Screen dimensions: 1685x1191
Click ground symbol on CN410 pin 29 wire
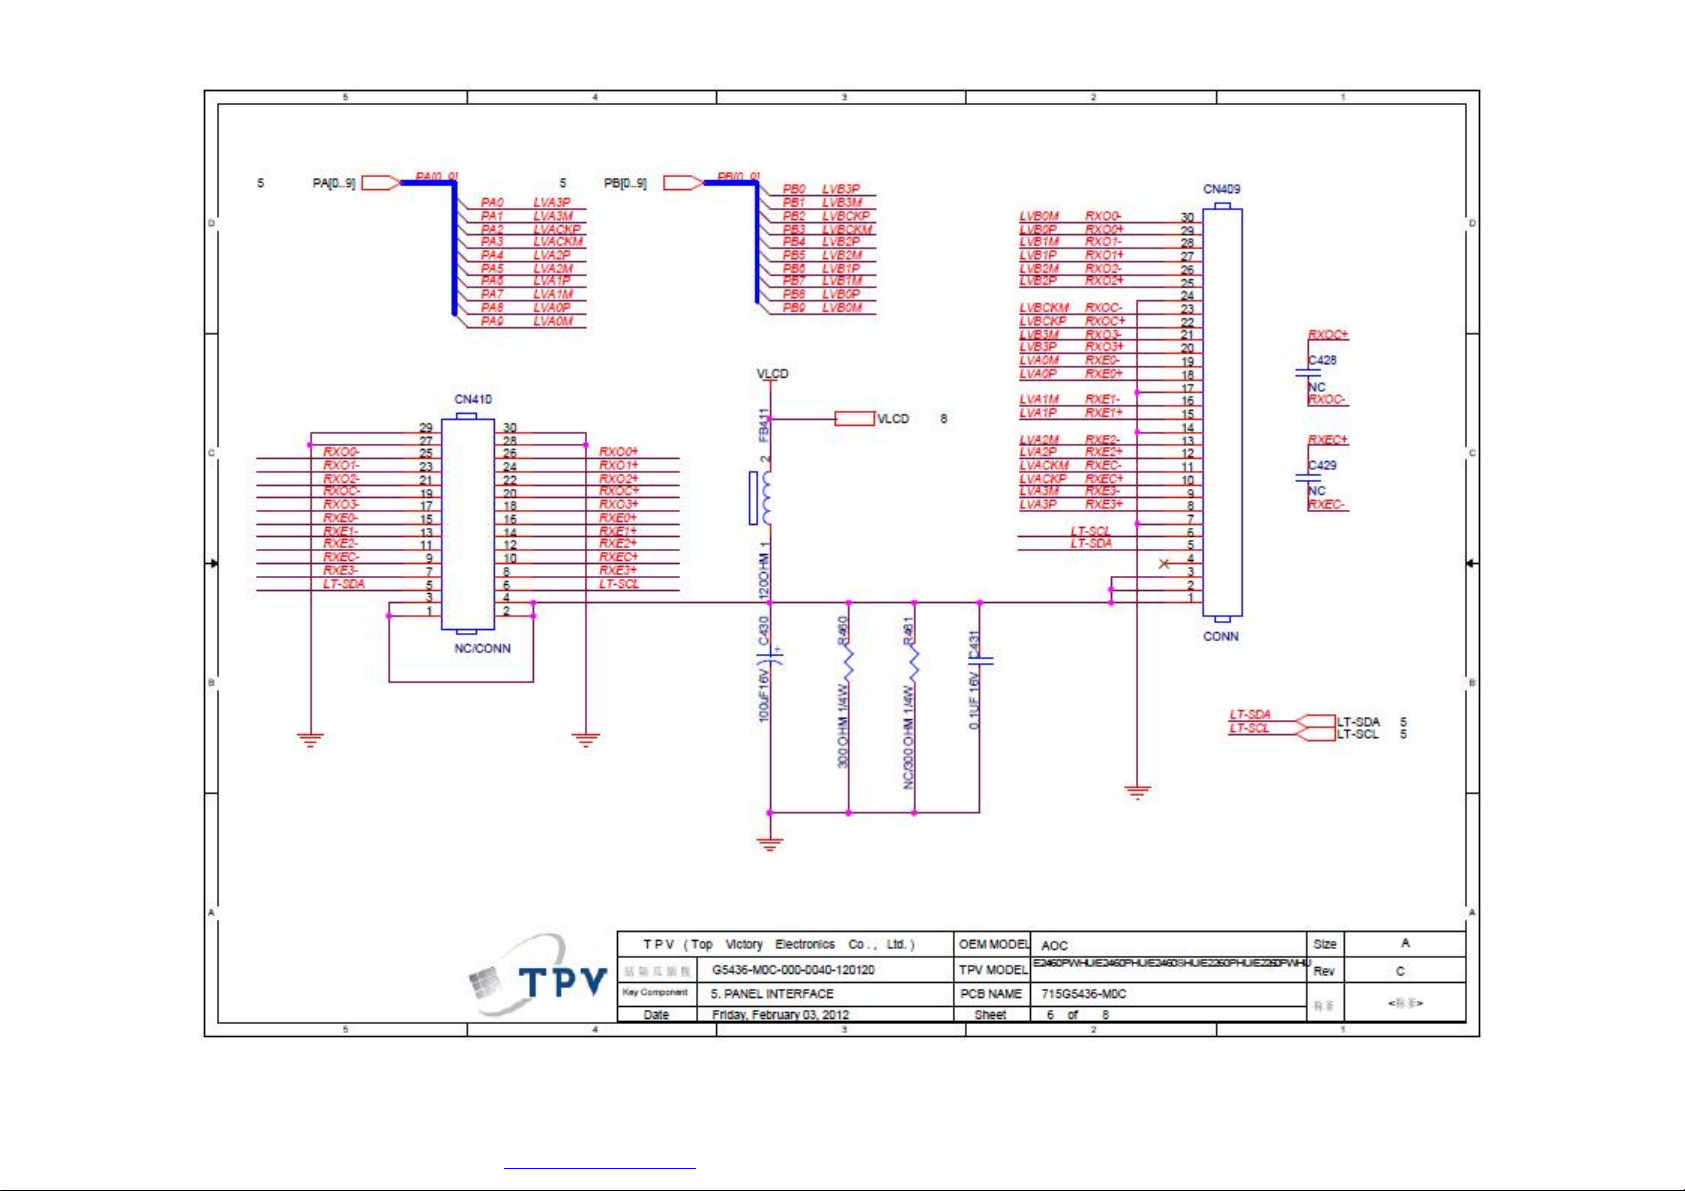[x=311, y=740]
